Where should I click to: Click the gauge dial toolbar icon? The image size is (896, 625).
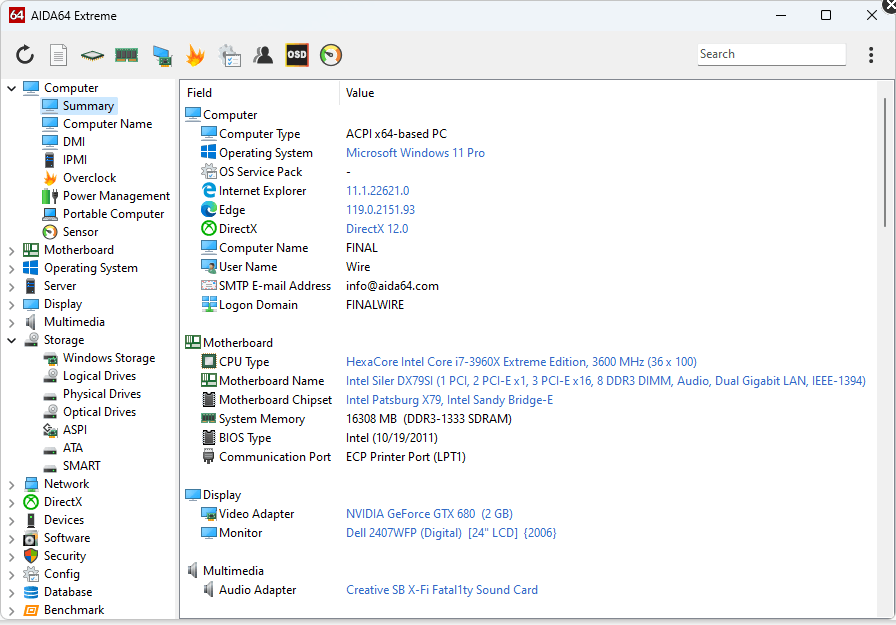pyautogui.click(x=331, y=55)
